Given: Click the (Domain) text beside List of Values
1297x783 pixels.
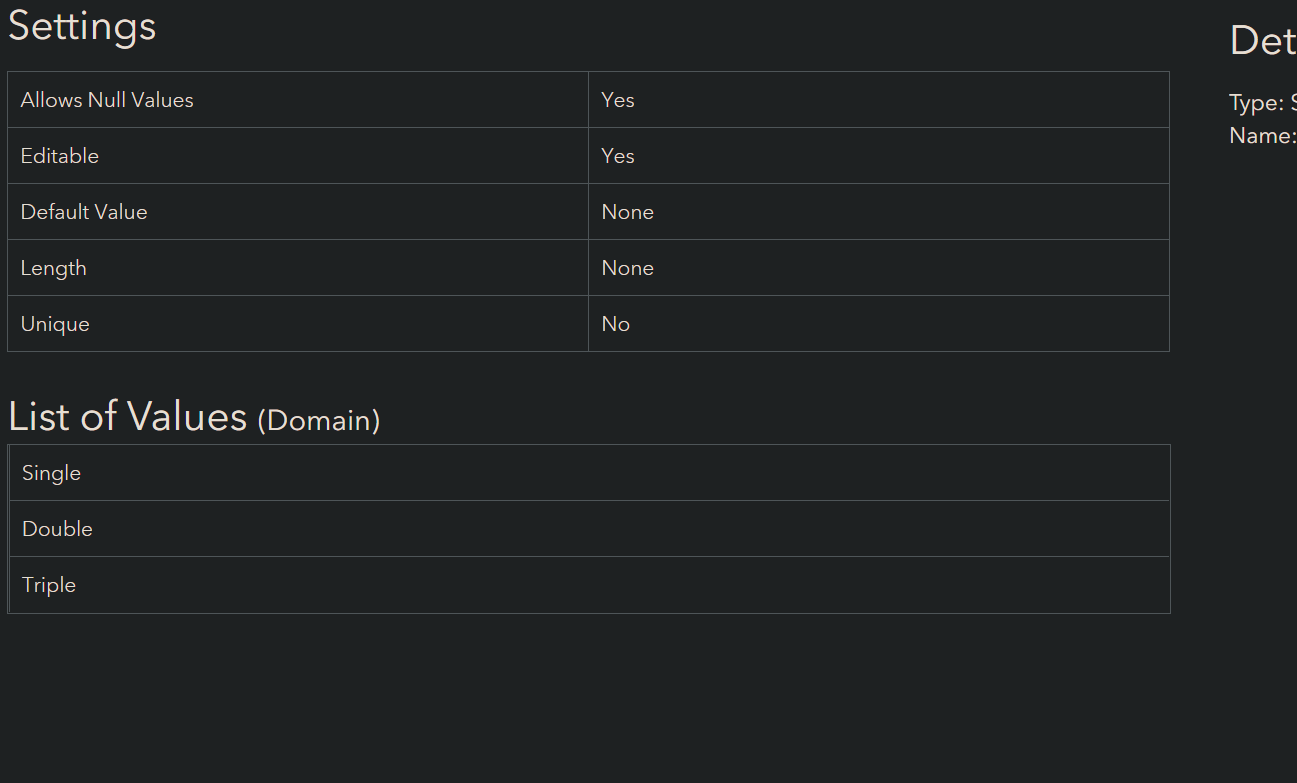Looking at the screenshot, I should tap(319, 420).
